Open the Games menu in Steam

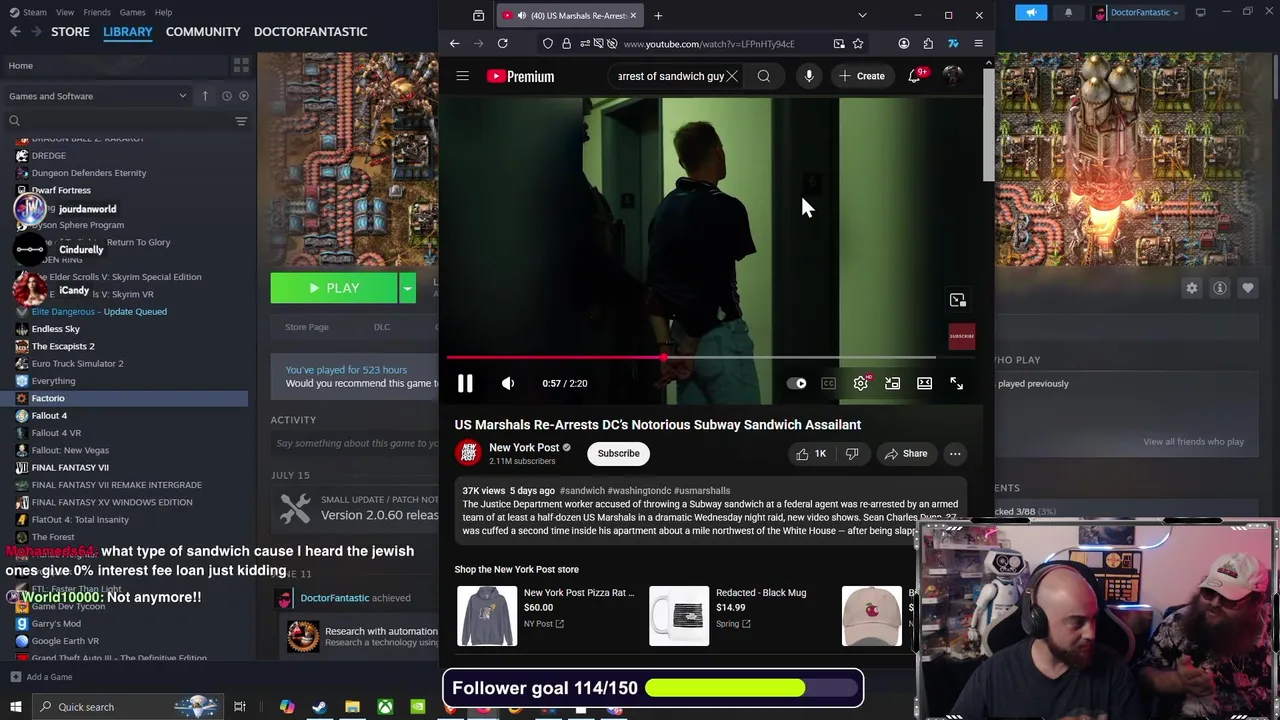pyautogui.click(x=132, y=12)
